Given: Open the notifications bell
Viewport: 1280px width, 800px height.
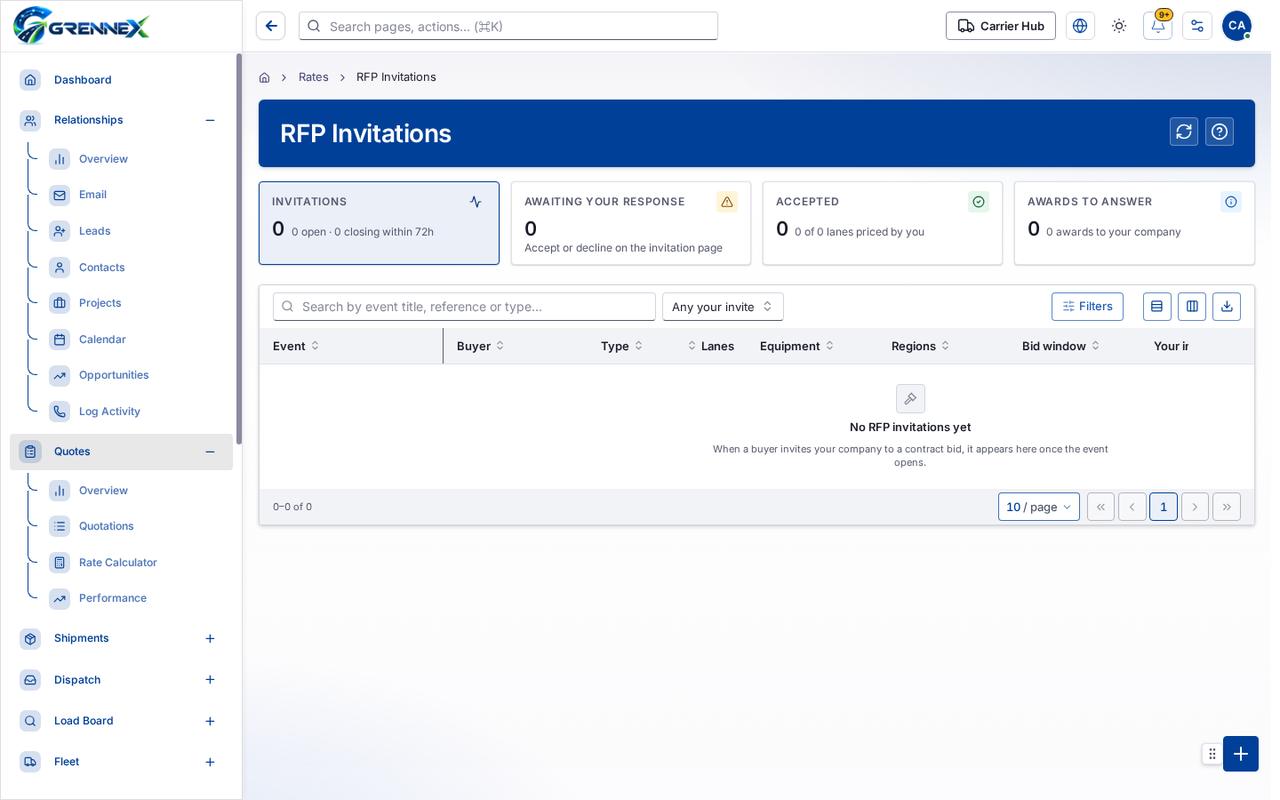Looking at the screenshot, I should tap(1158, 26).
